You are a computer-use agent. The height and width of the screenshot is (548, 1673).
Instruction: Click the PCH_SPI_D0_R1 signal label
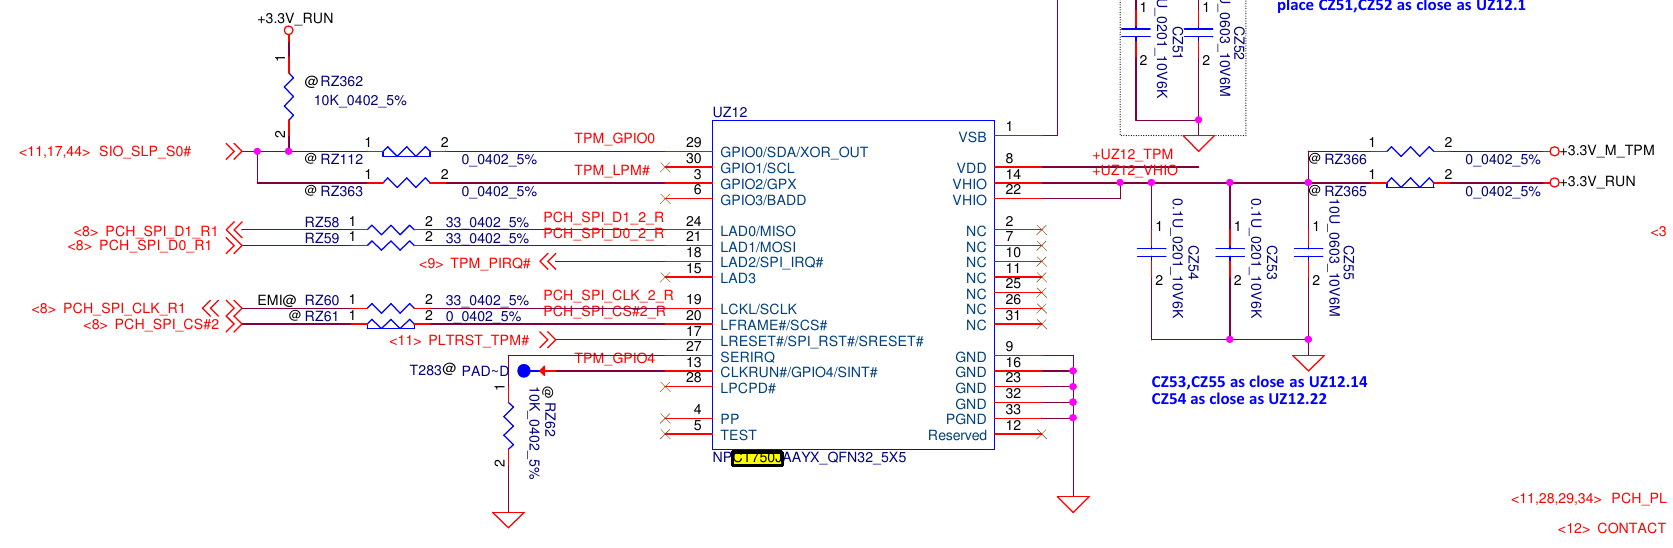[x=155, y=245]
